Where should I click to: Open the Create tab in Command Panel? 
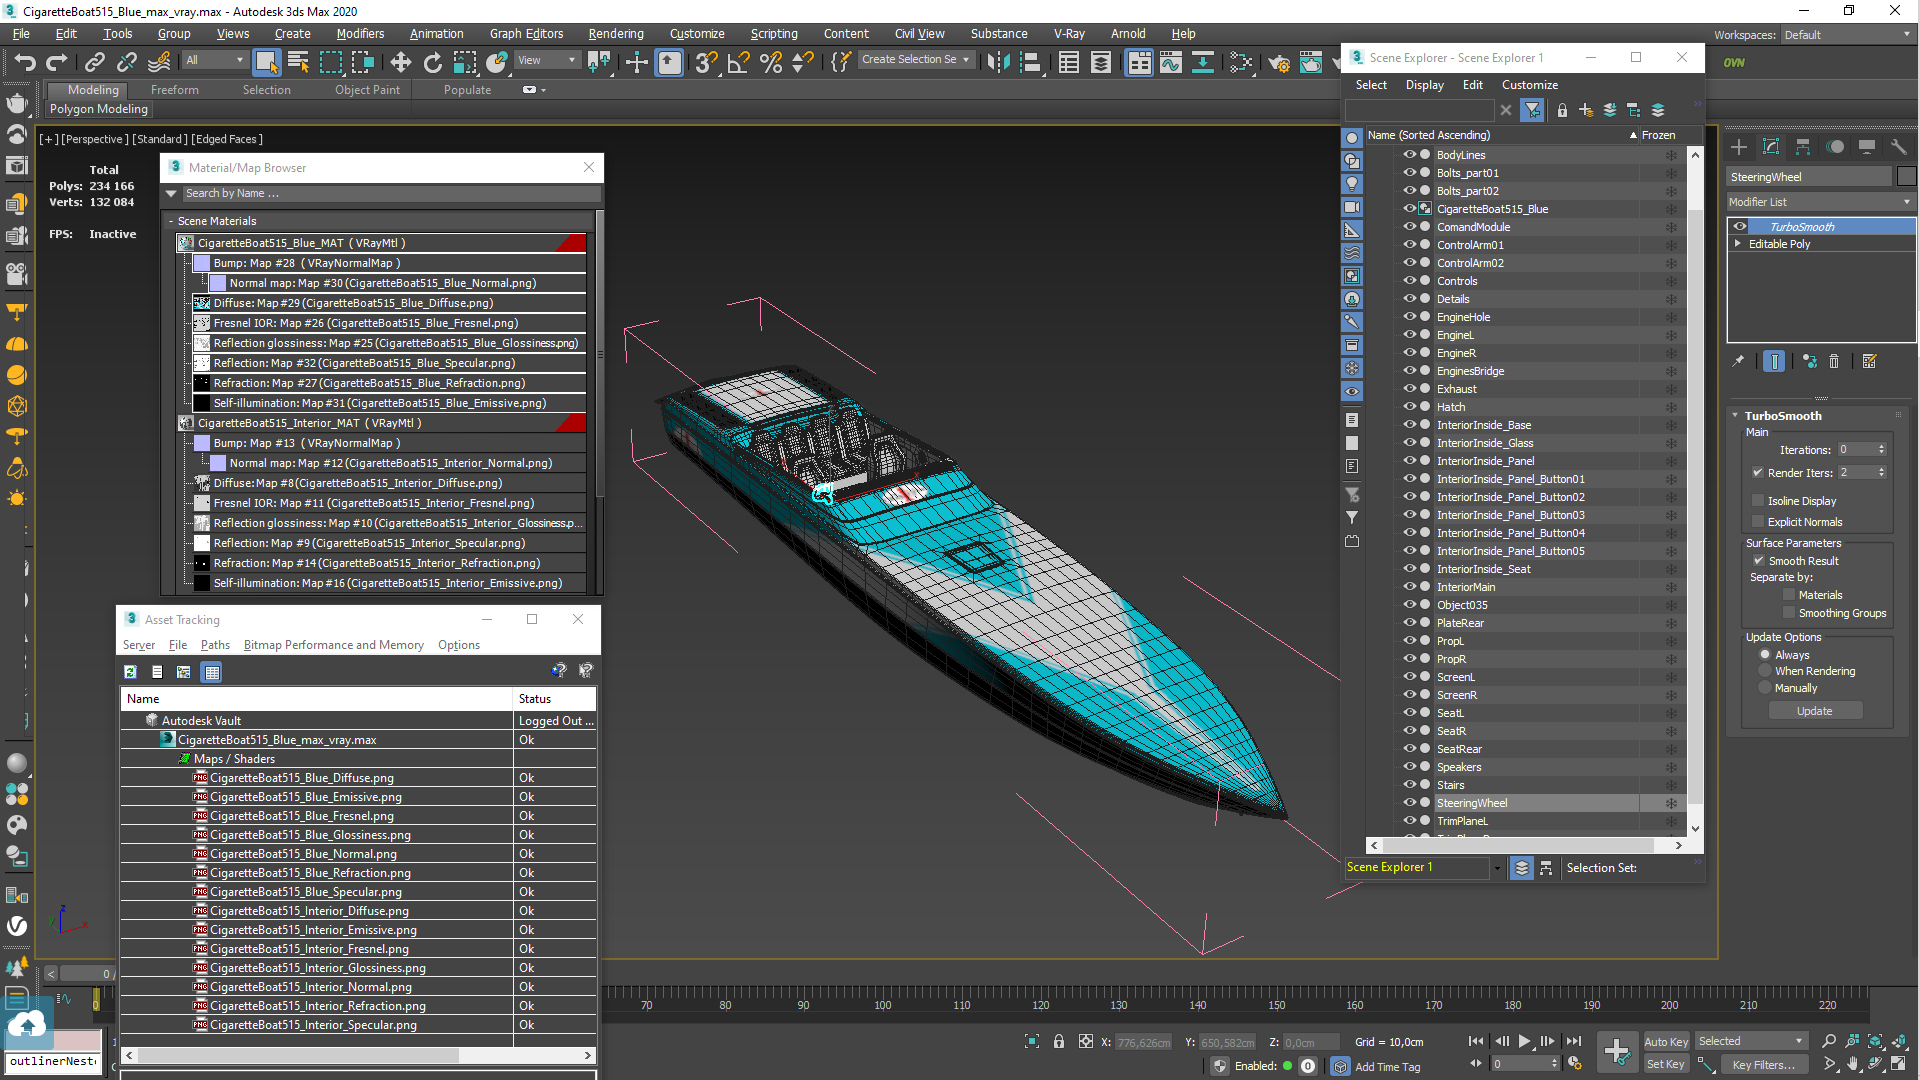pyautogui.click(x=1739, y=147)
